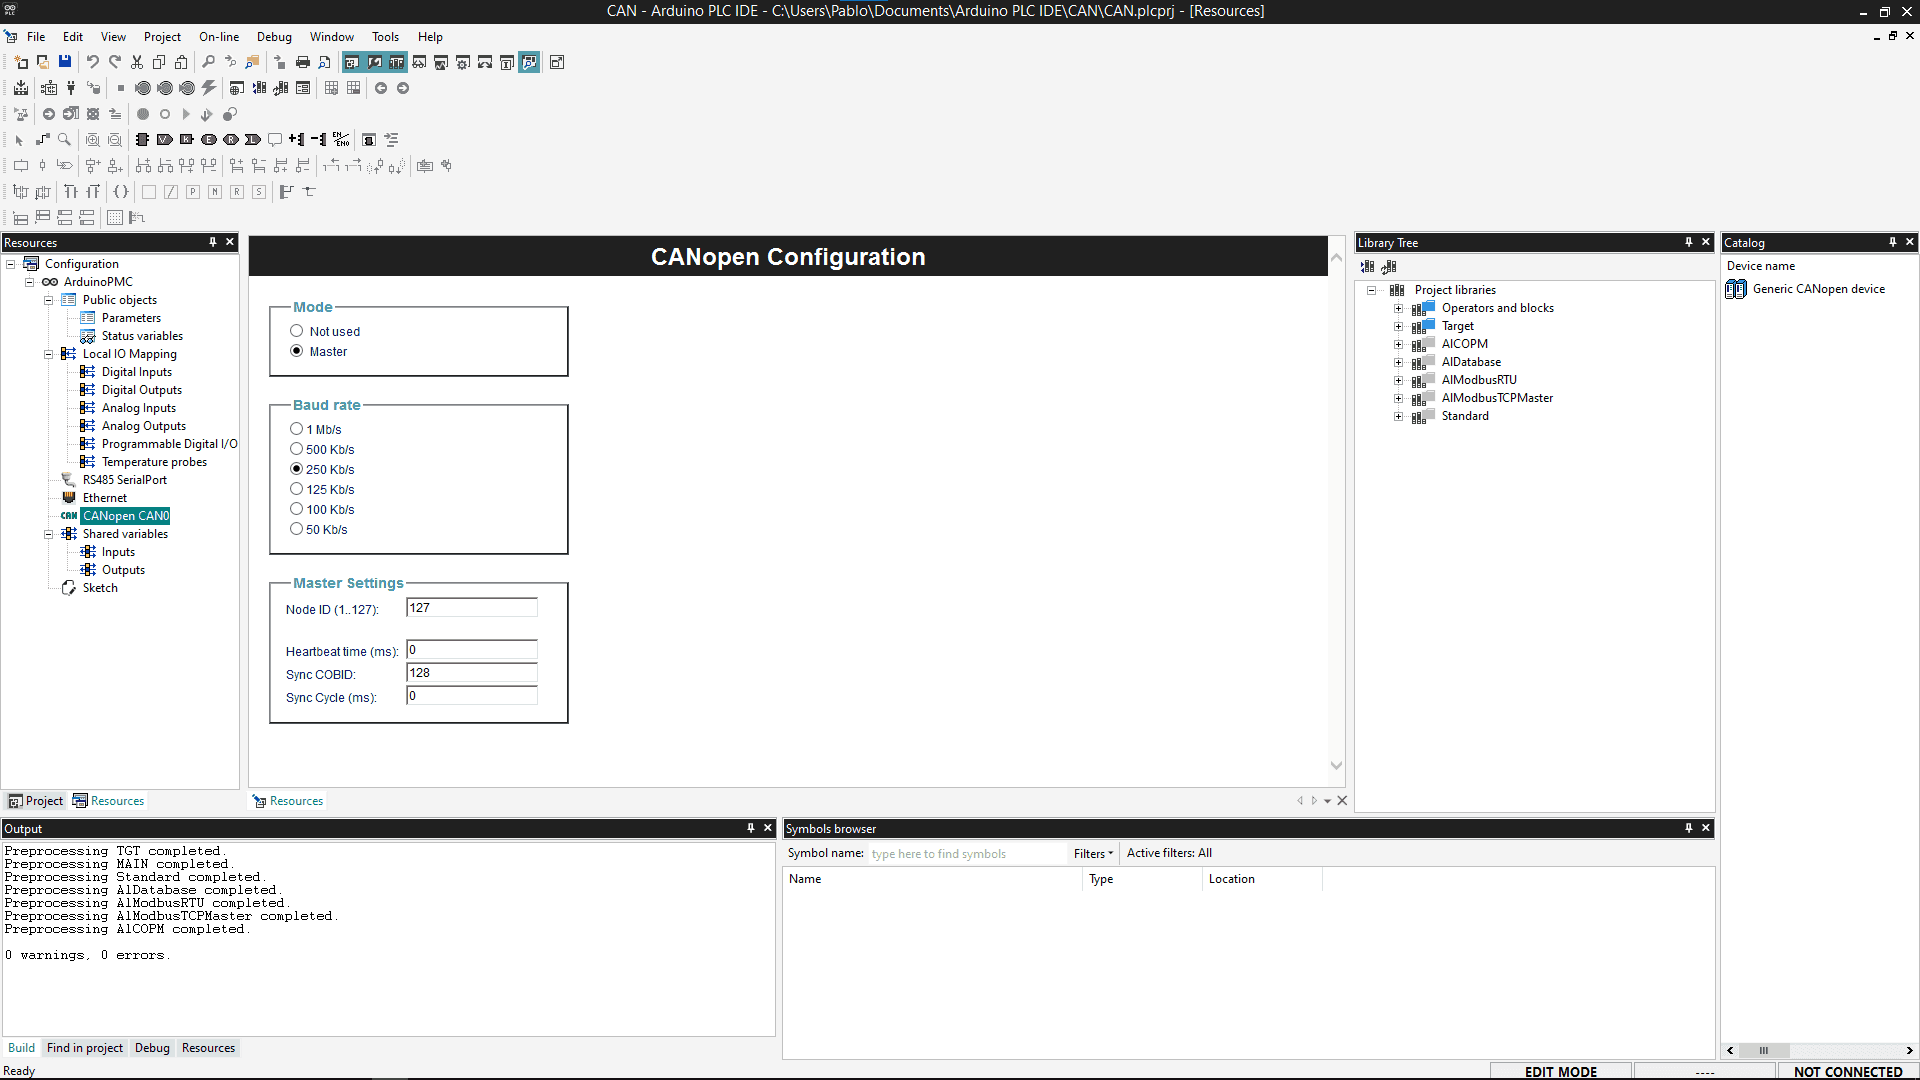
Task: Collapse the Local IO Mapping tree node
Action: 48,354
